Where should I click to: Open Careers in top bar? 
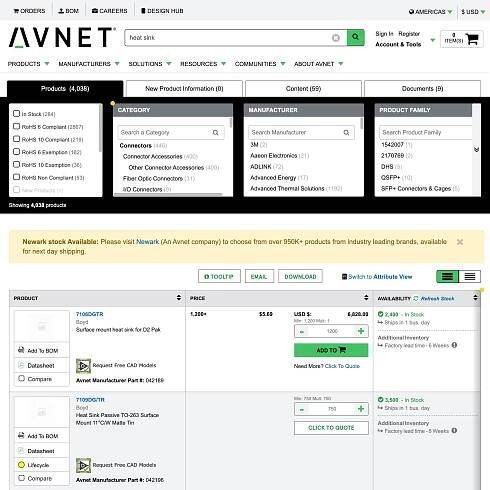coord(109,11)
